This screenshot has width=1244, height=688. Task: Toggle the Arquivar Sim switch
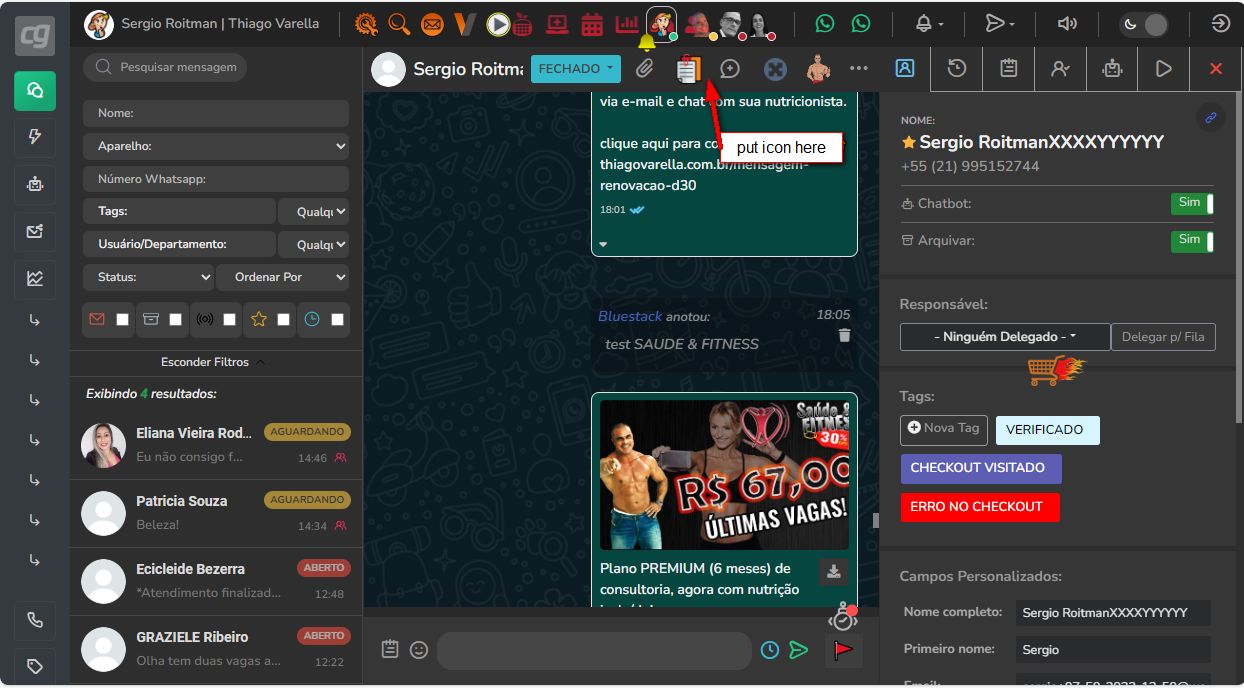1192,241
